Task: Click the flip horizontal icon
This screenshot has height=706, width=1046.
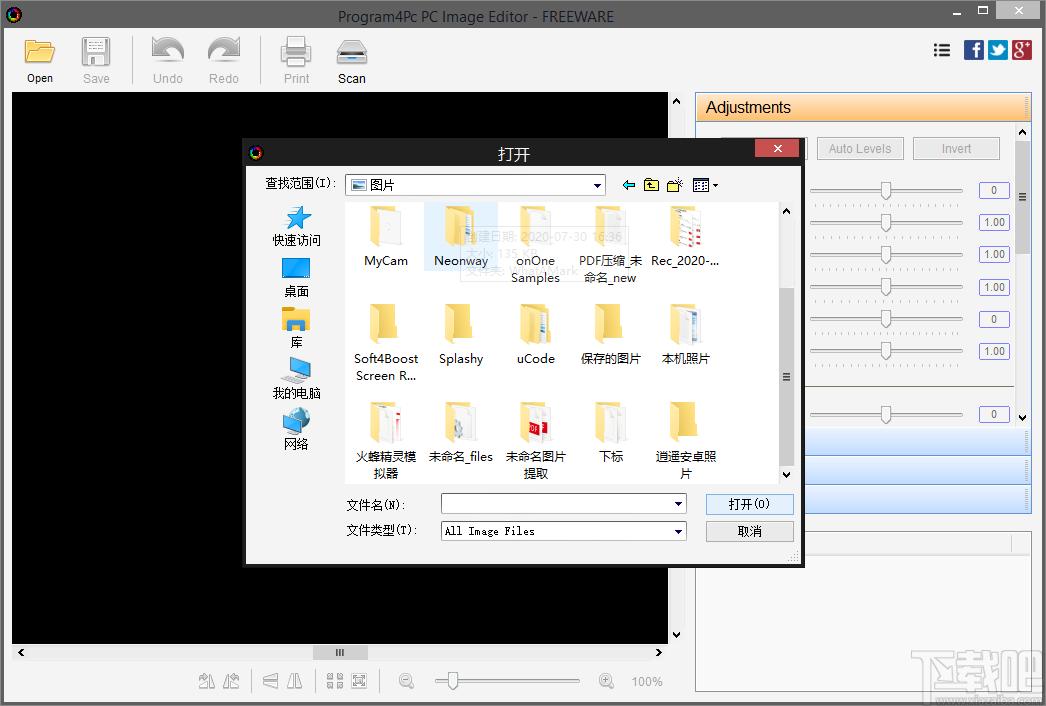Action: [294, 681]
